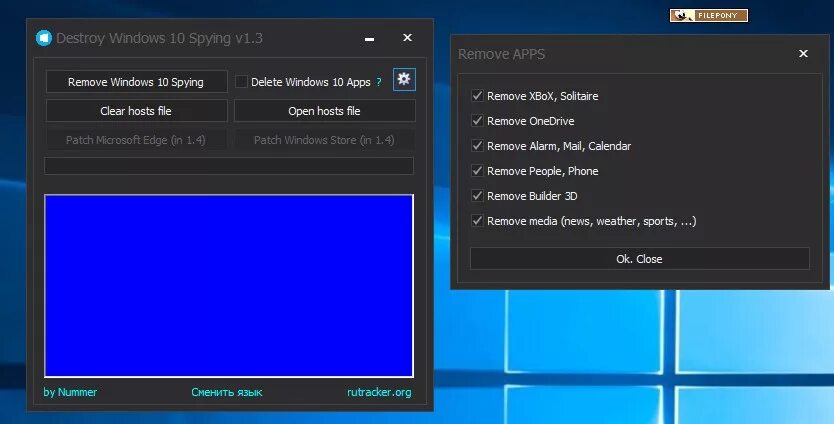Uncheck Remove OneDrive option
This screenshot has height=424, width=834.
click(x=477, y=121)
